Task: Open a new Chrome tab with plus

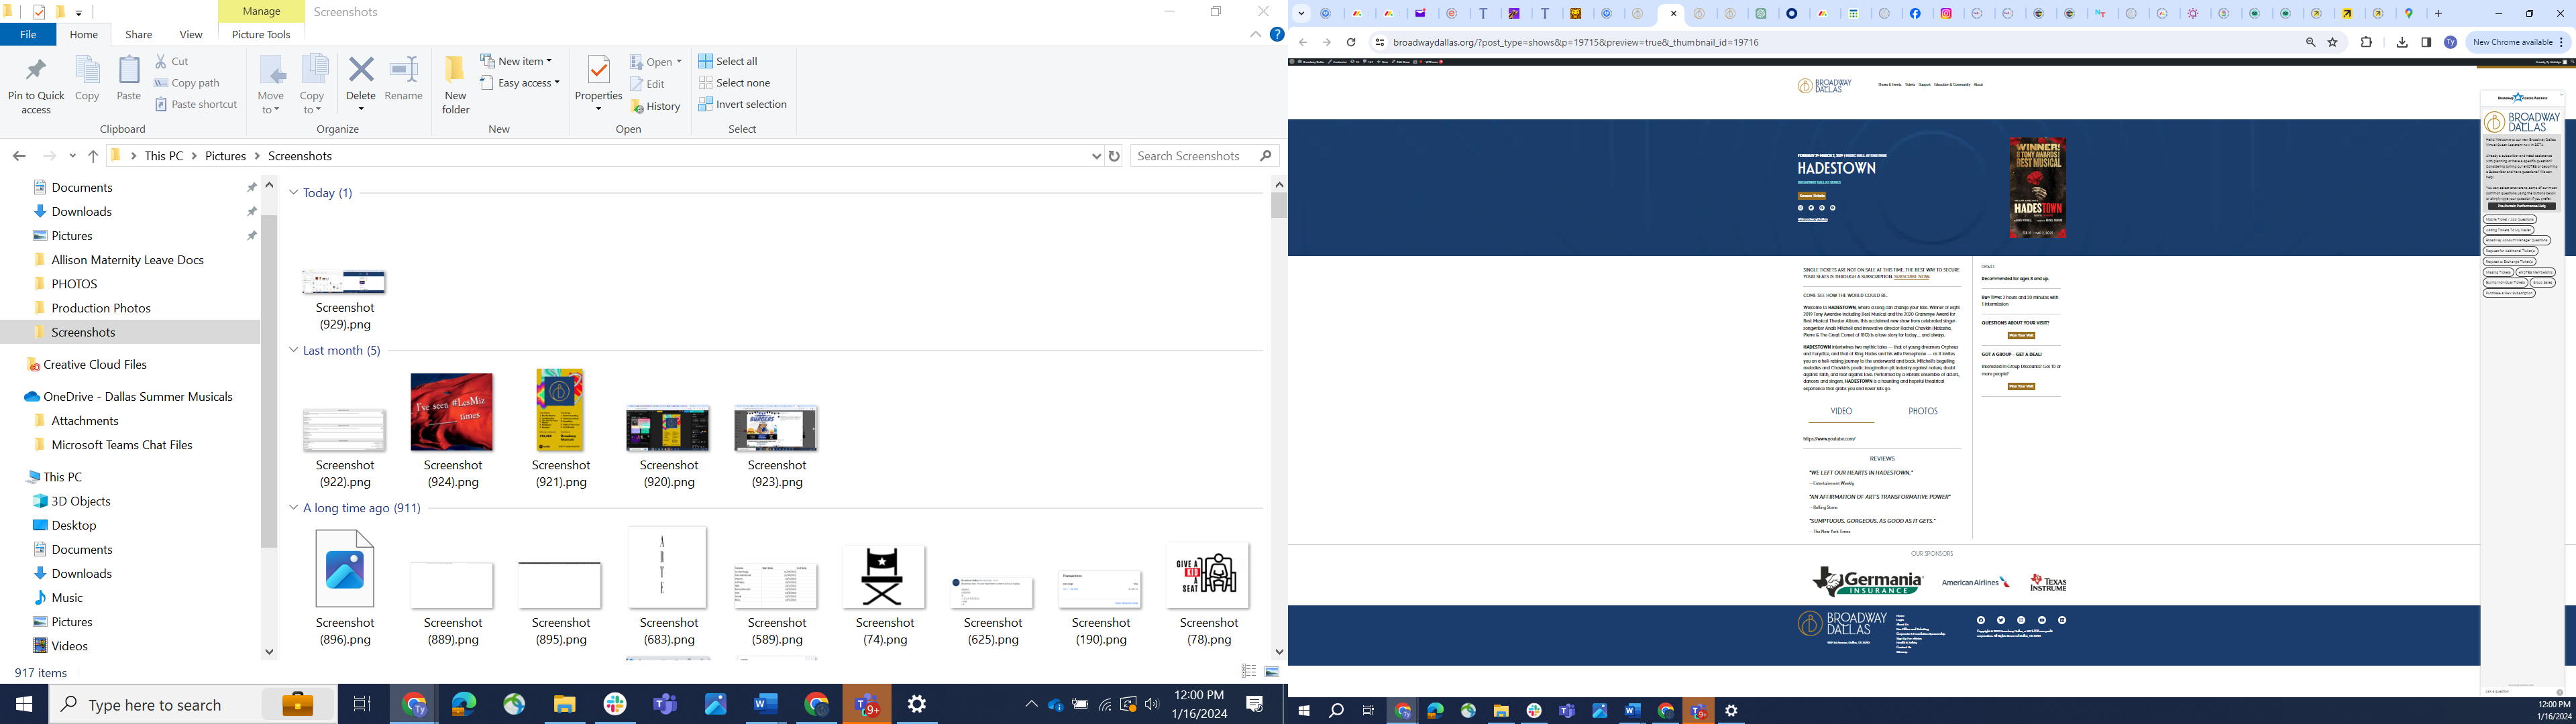Action: click(x=2438, y=13)
